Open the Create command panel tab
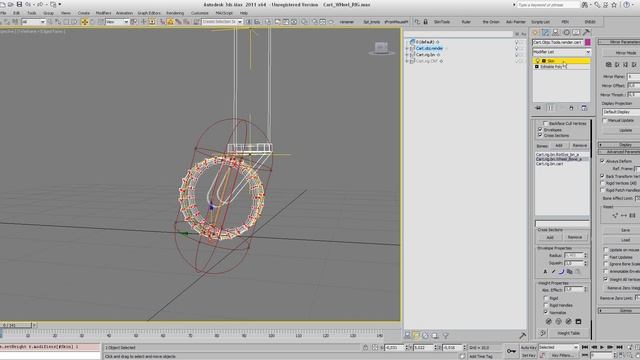Screen dimensions: 640x360 click(535, 33)
